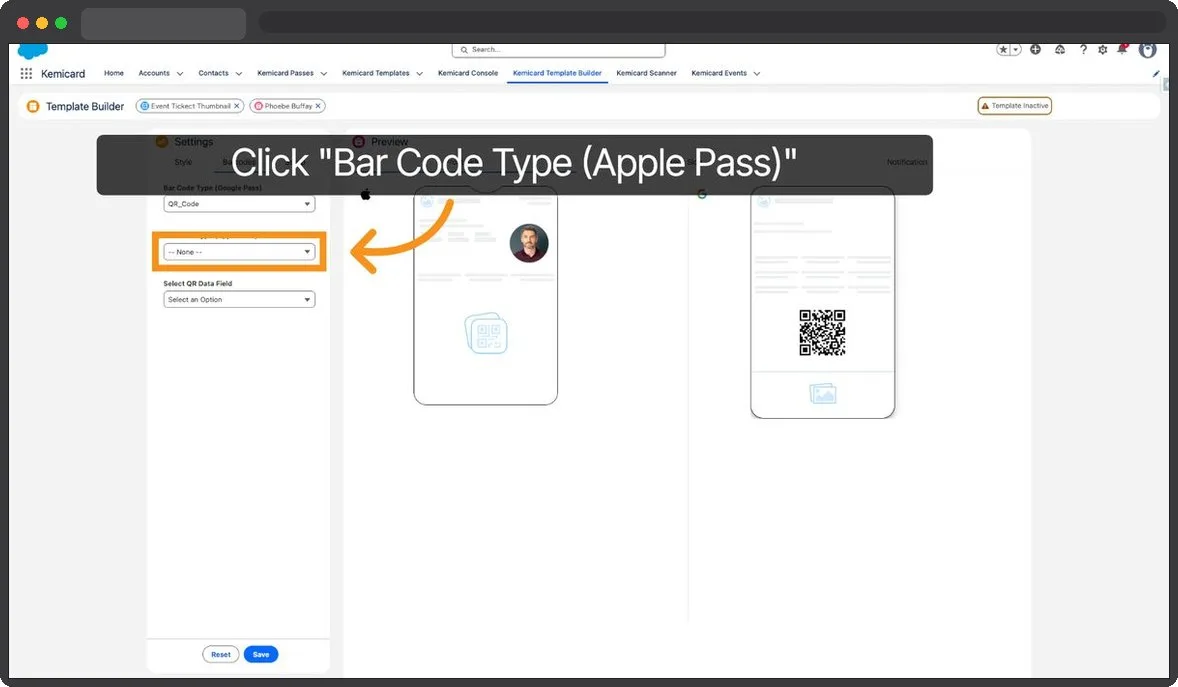Image resolution: width=1178 pixels, height=687 pixels.
Task: Click the Phoebe Buffay pill label
Action: coord(288,106)
